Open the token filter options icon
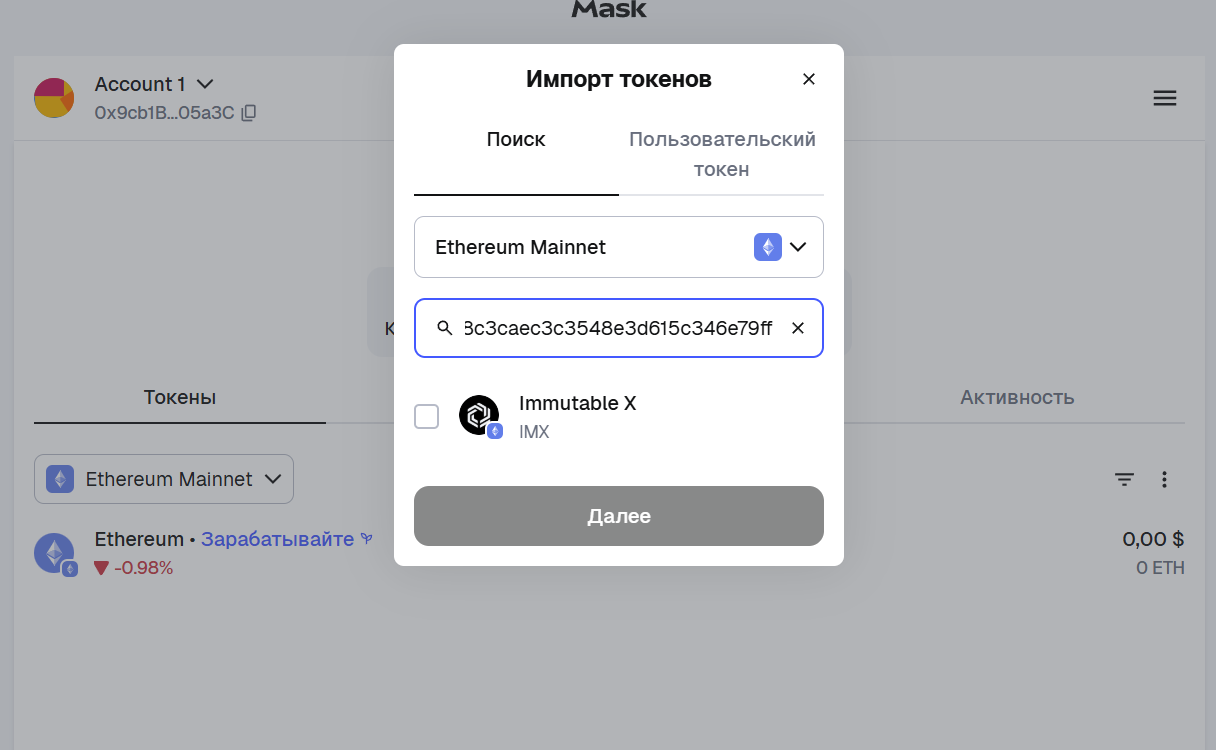Viewport: 1216px width, 750px height. tap(1125, 480)
